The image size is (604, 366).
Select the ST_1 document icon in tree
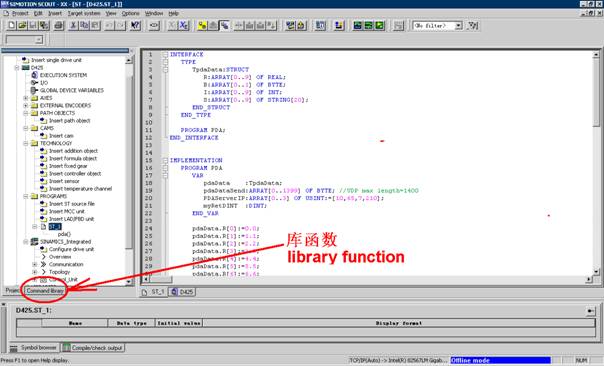[44, 227]
